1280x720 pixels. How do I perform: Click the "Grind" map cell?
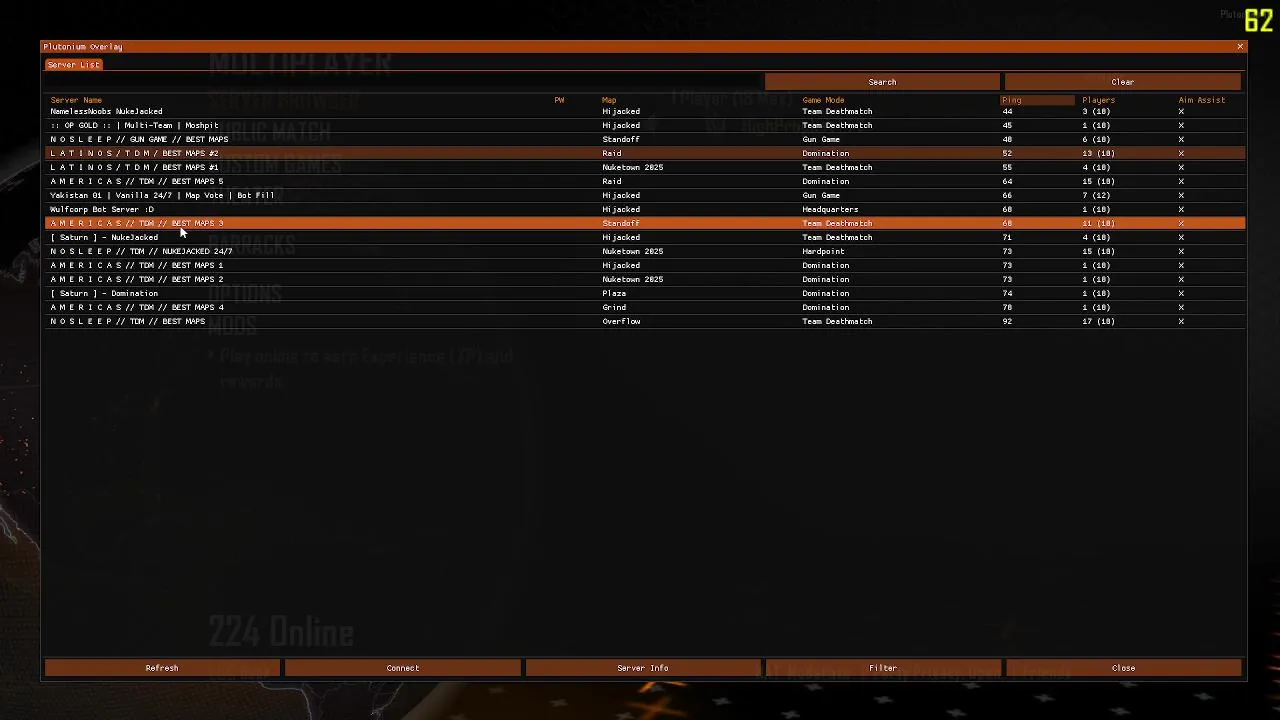click(614, 307)
